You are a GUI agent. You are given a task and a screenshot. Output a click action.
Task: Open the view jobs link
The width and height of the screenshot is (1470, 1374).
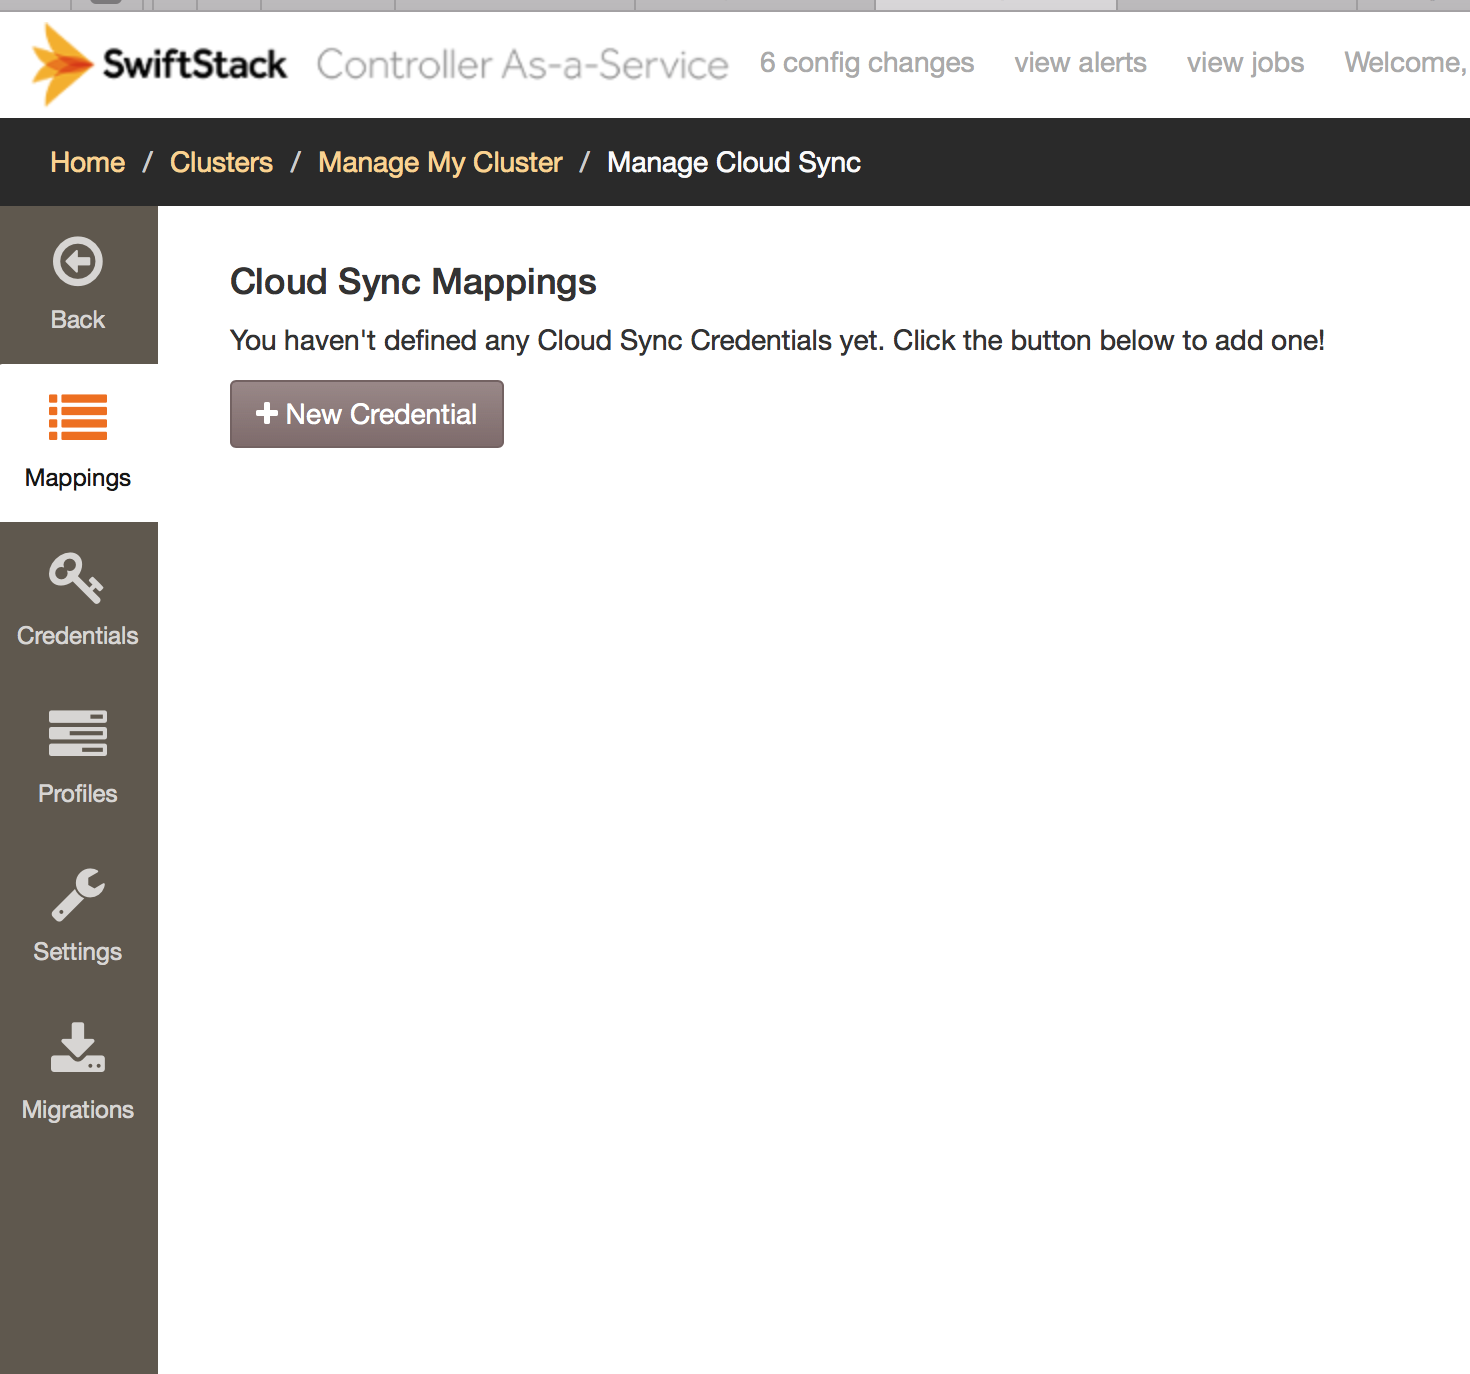coord(1245,63)
